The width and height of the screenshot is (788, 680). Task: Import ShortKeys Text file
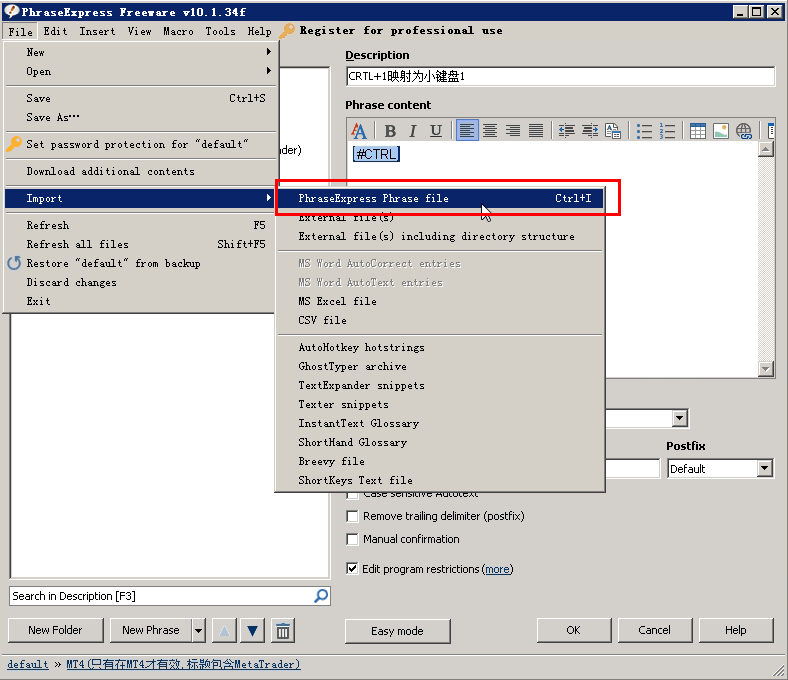point(440,480)
